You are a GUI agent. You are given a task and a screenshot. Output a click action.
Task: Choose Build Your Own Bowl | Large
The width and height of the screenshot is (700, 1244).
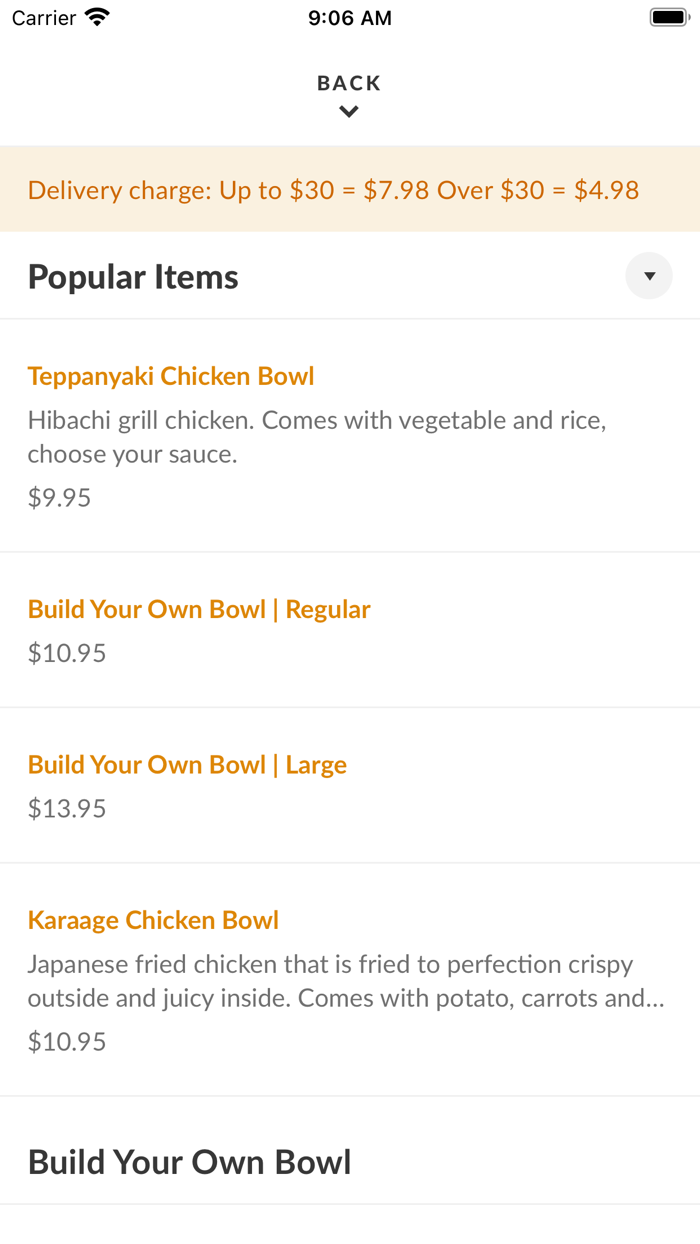click(x=350, y=785)
